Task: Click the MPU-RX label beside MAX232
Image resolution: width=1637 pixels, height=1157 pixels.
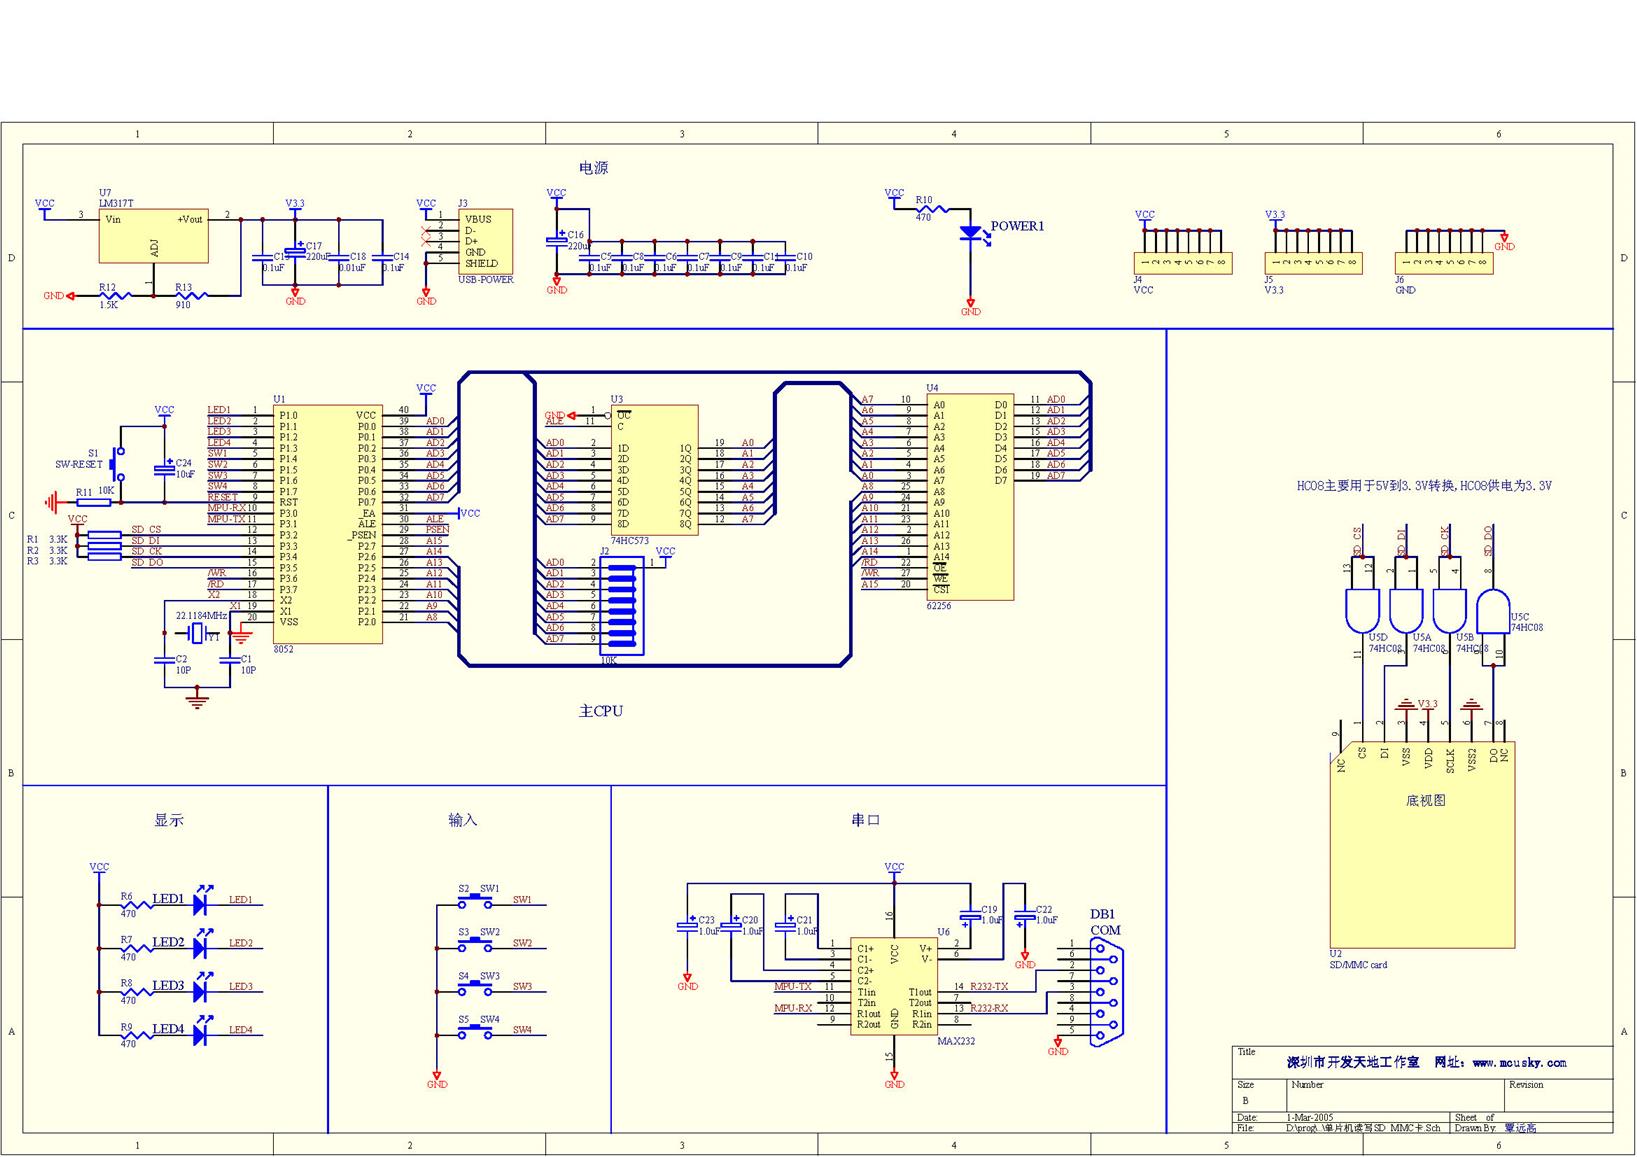Action: coord(793,1008)
